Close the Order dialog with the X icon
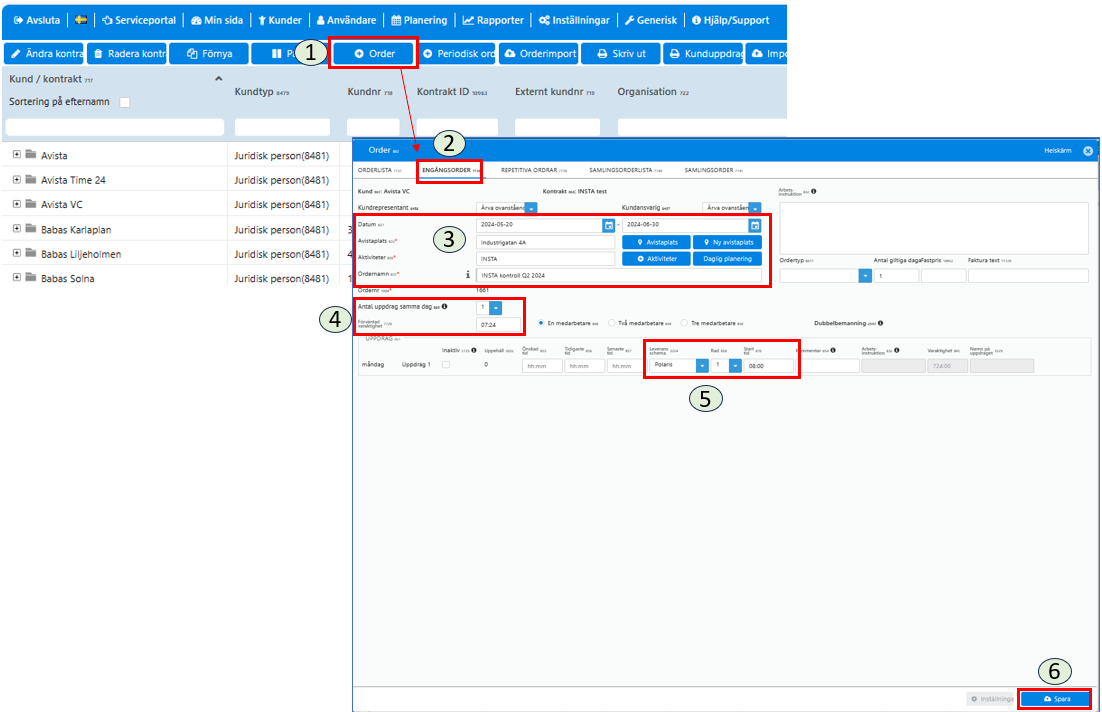The width and height of the screenshot is (1102, 712). click(x=1087, y=150)
